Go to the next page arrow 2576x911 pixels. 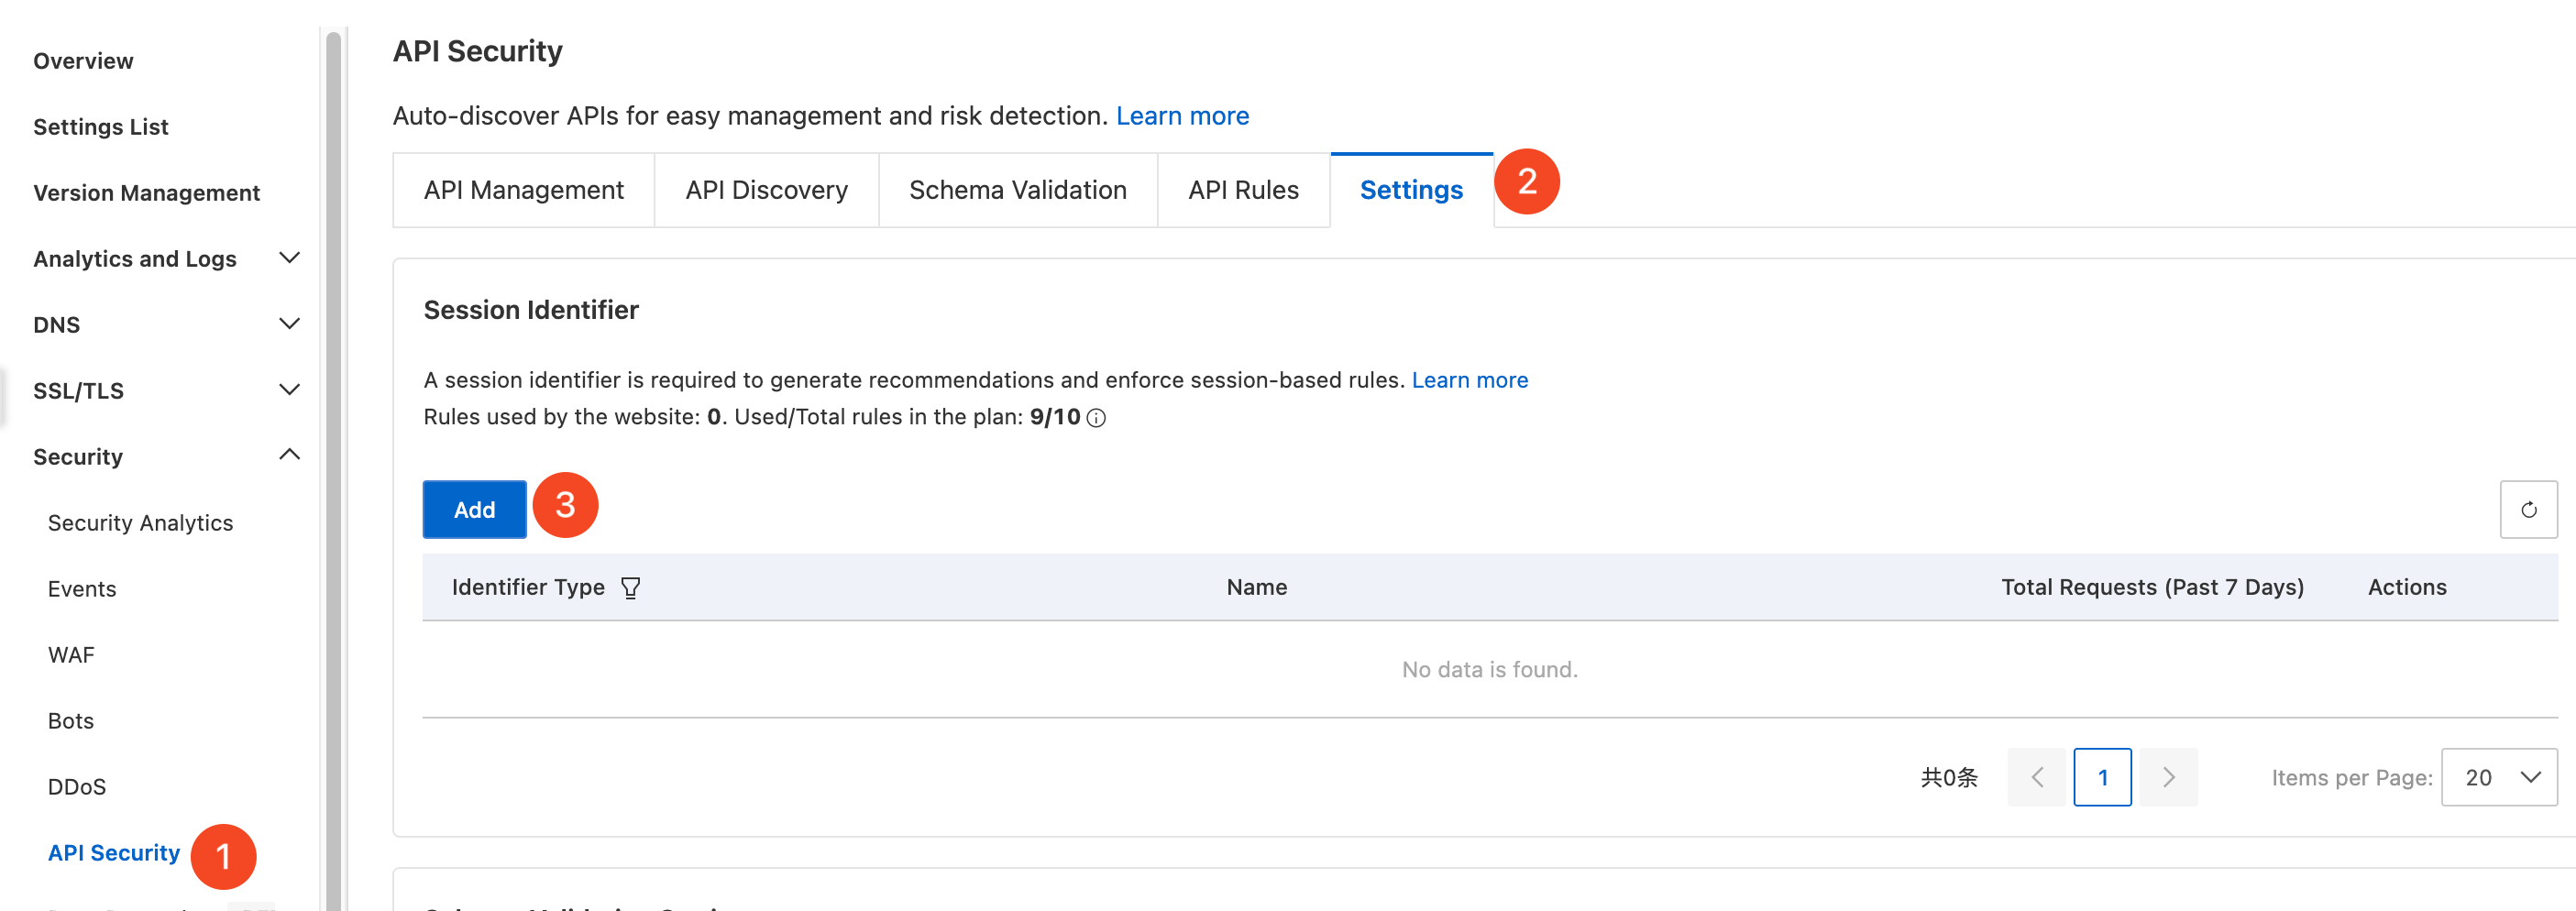point(2168,777)
